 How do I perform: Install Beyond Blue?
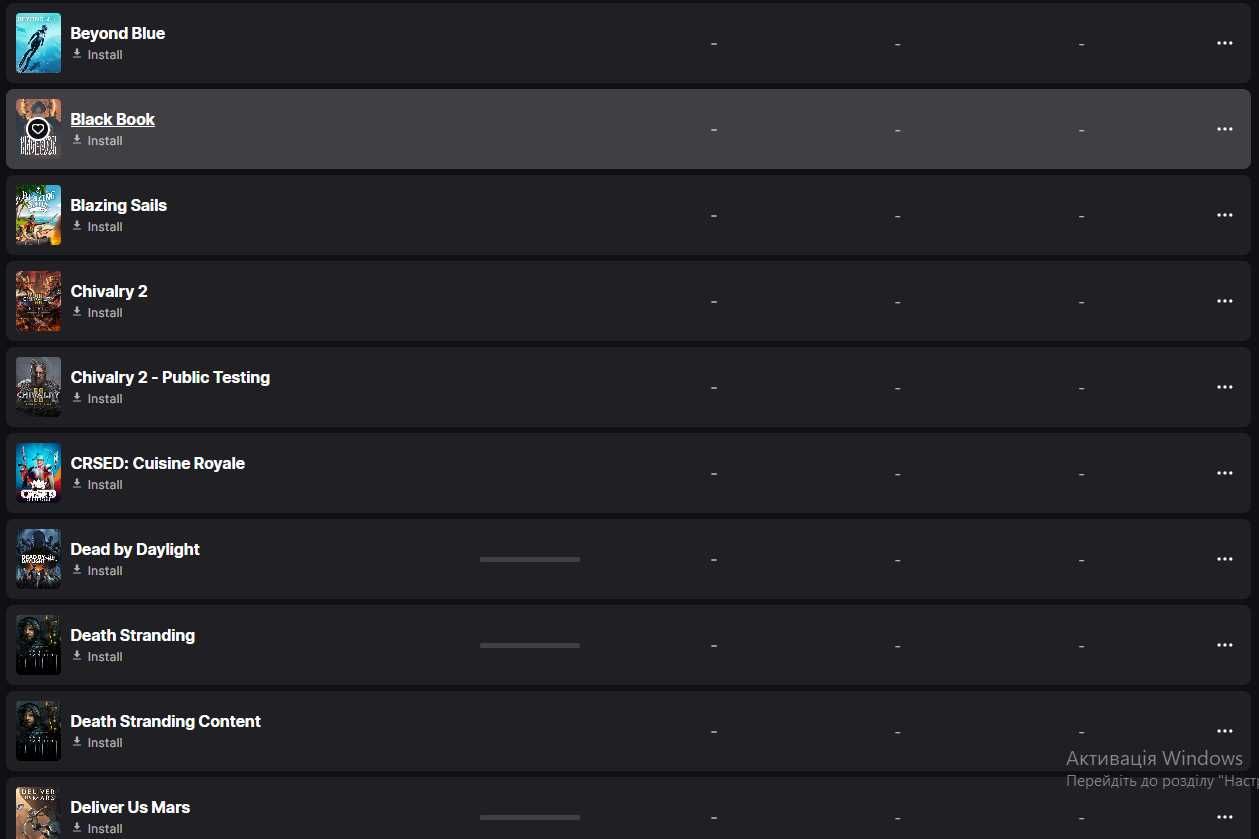pyautogui.click(x=97, y=55)
